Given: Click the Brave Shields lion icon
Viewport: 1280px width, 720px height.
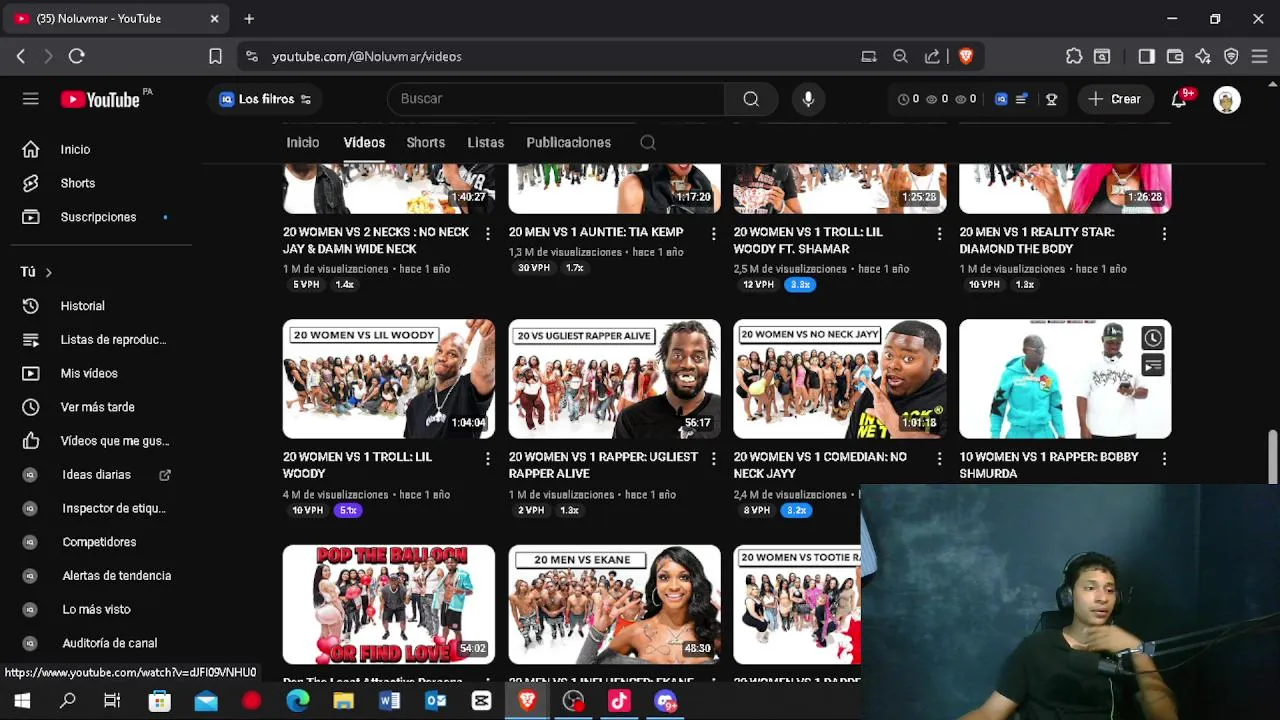Looking at the screenshot, I should pyautogui.click(x=966, y=57).
